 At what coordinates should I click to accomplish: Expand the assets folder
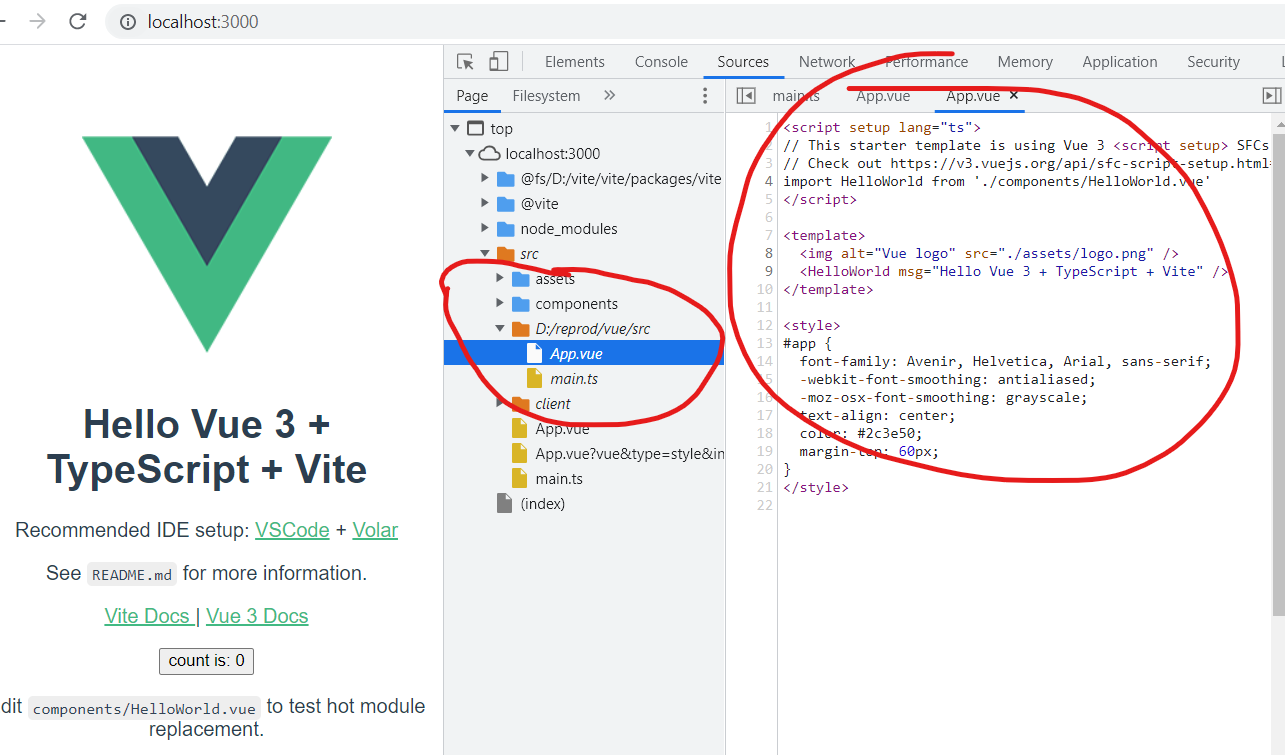click(x=500, y=279)
